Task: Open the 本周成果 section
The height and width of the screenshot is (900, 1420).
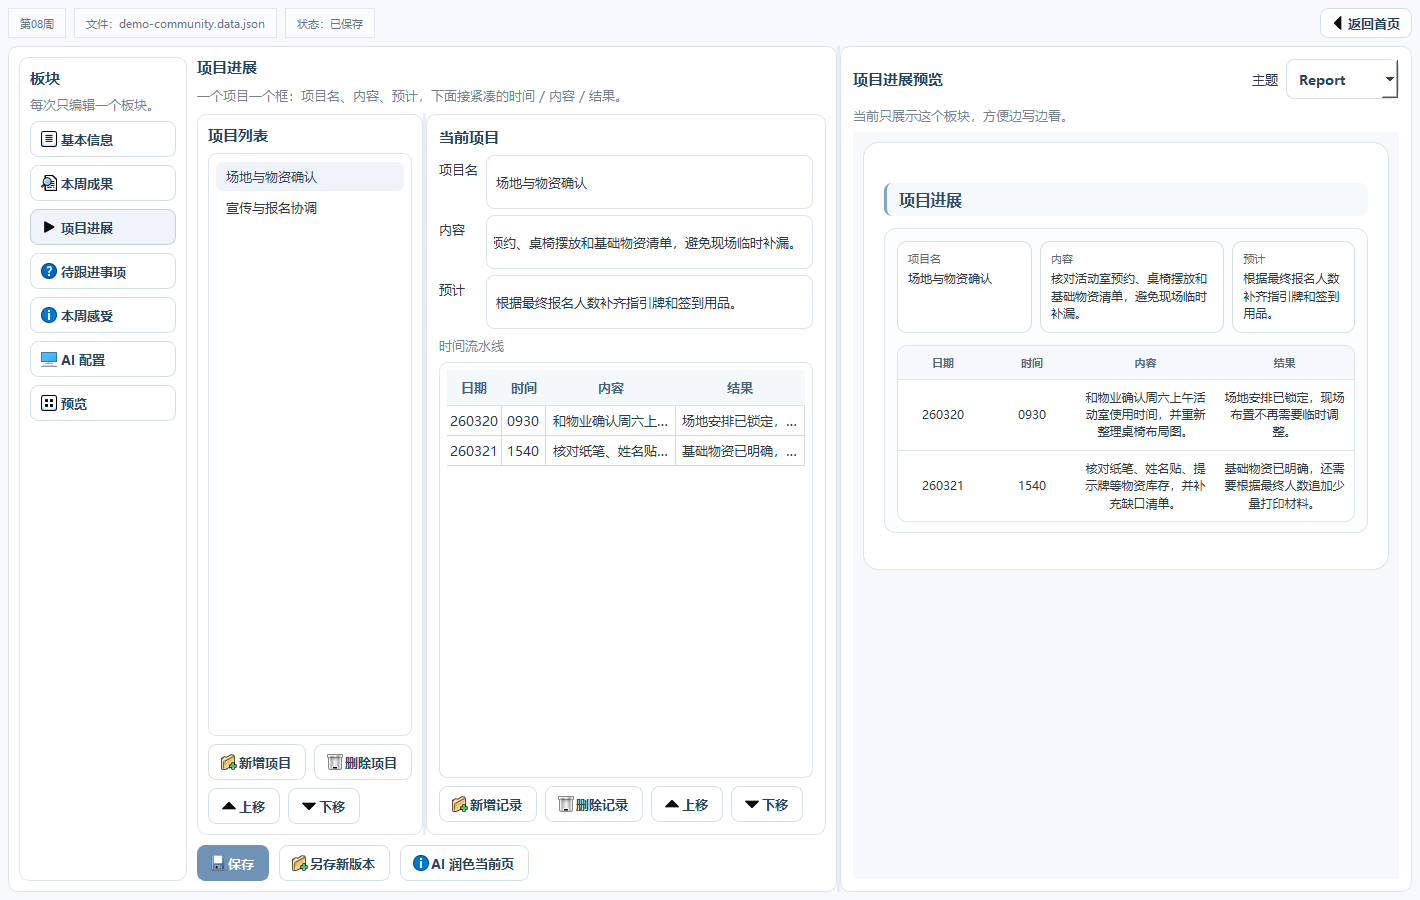Action: point(103,183)
